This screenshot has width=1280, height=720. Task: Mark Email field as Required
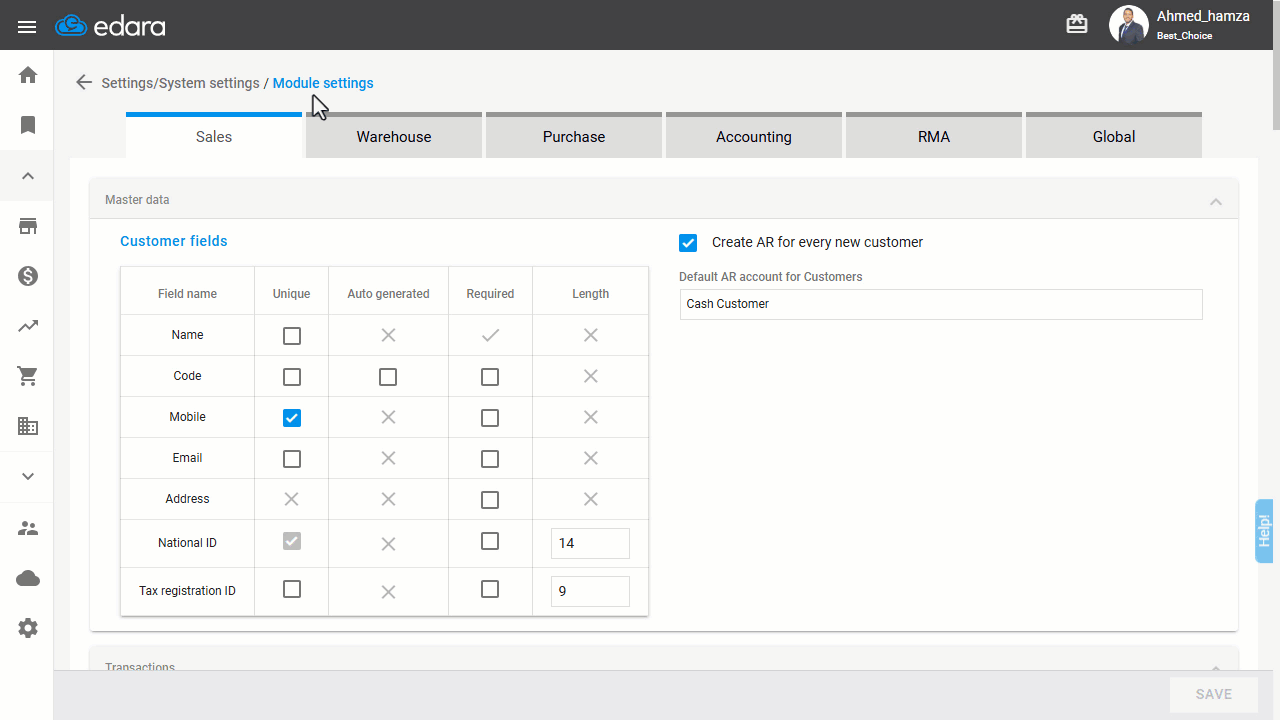tap(490, 459)
